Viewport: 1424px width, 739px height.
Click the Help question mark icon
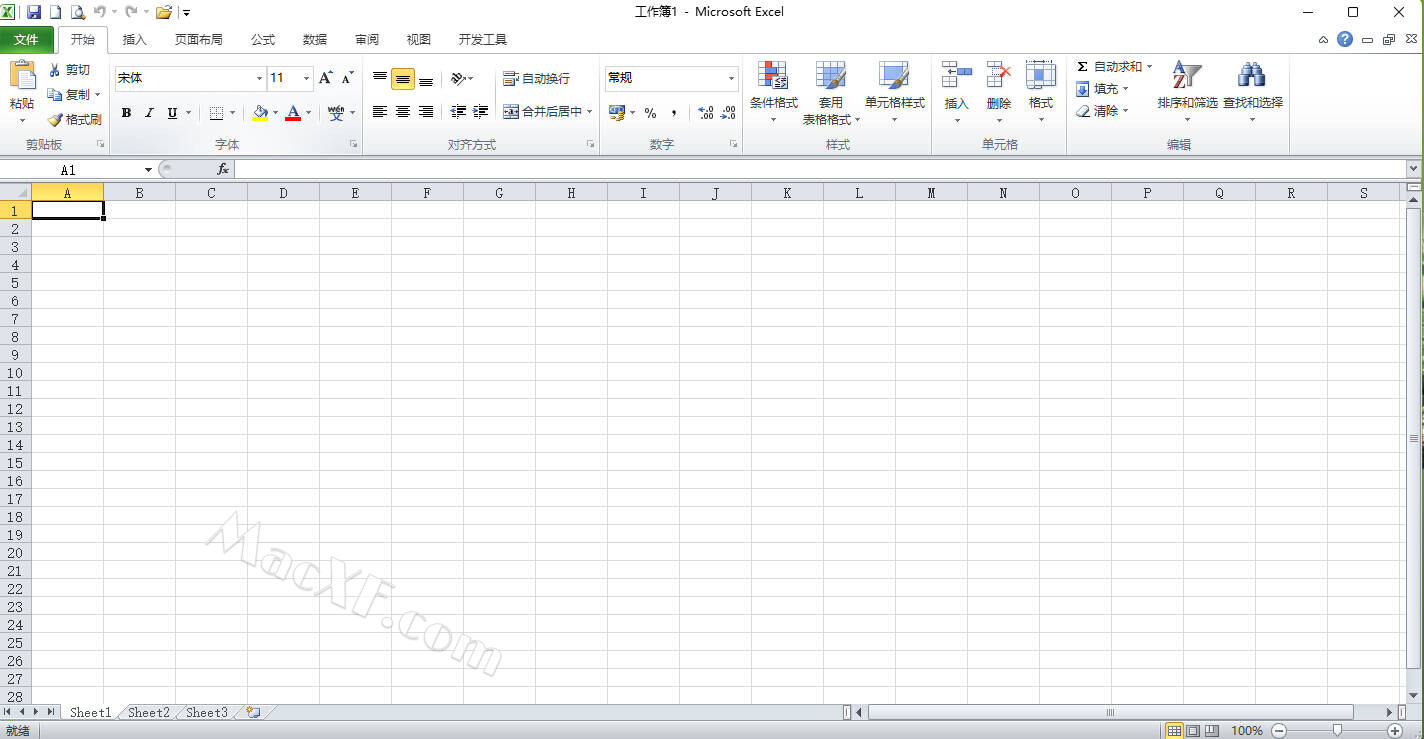[1345, 39]
